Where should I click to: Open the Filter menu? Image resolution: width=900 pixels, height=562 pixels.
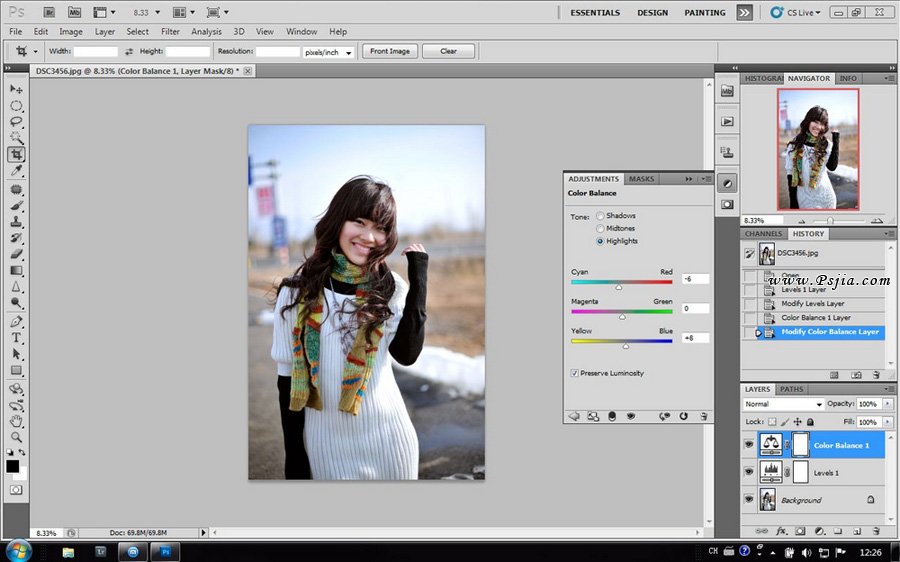[170, 32]
